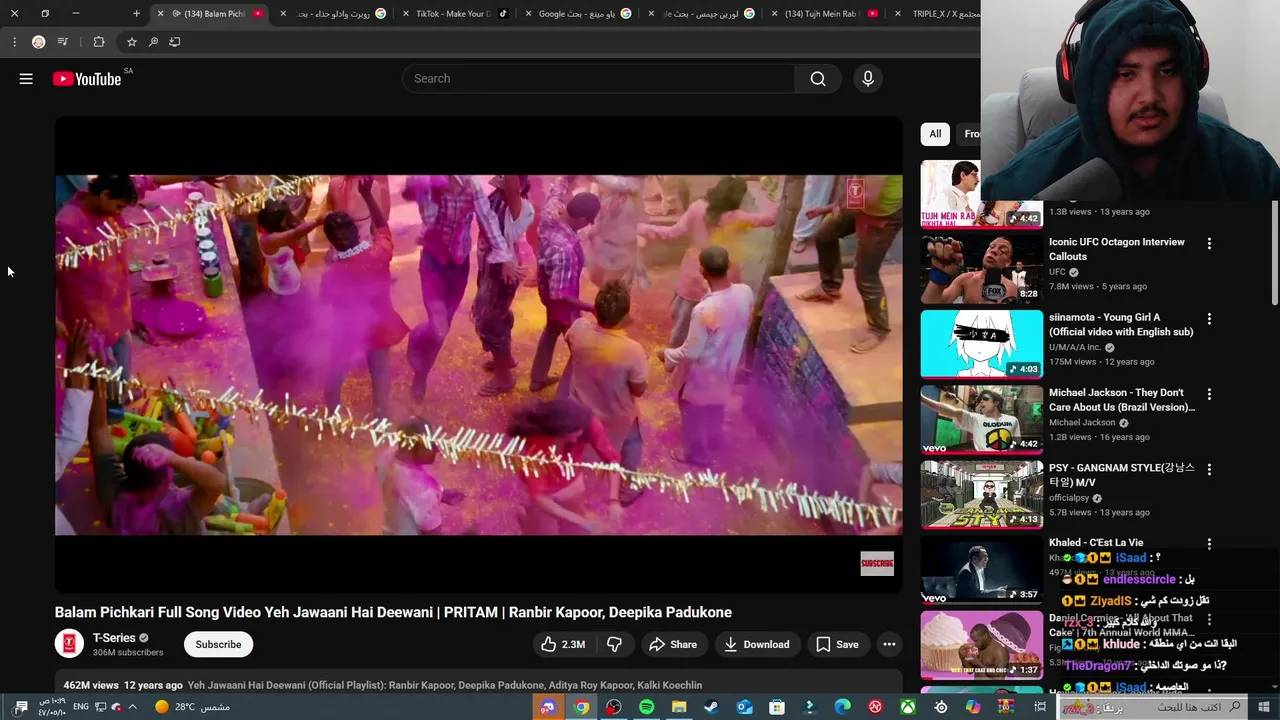1280x720 pixels.
Task: Switch to the لورين جيمس search tab
Action: (x=700, y=14)
